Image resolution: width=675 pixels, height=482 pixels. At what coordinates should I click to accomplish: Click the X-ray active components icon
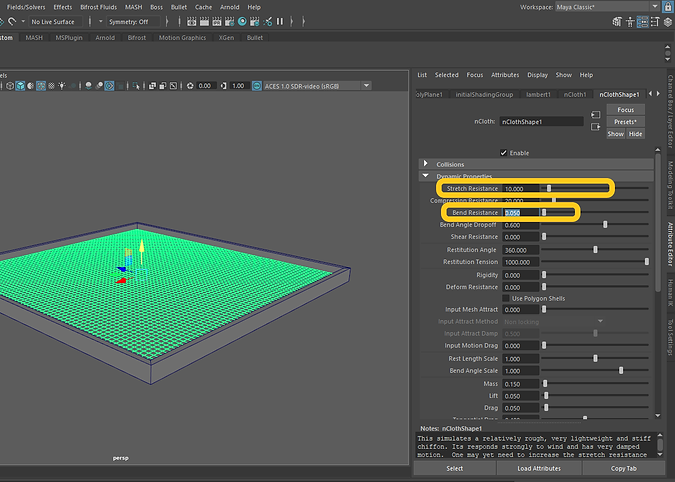[x=163, y=86]
